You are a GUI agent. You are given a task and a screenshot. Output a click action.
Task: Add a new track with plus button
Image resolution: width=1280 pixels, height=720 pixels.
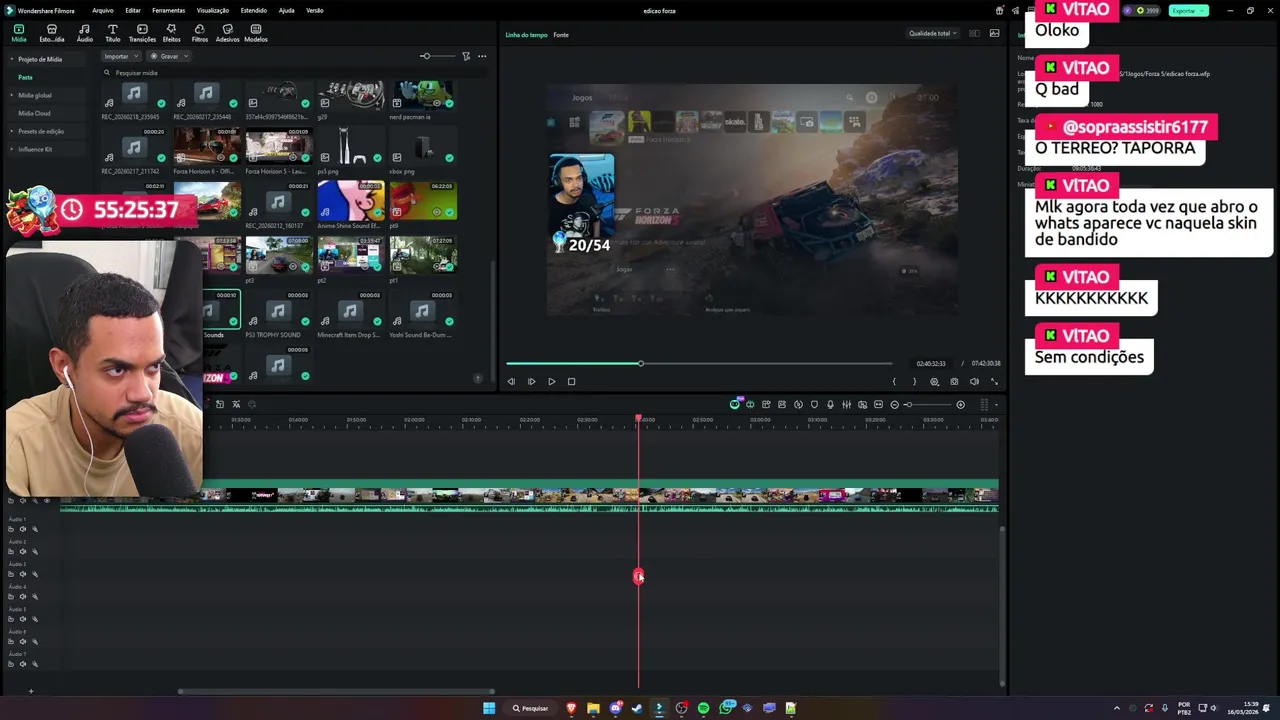click(30, 691)
